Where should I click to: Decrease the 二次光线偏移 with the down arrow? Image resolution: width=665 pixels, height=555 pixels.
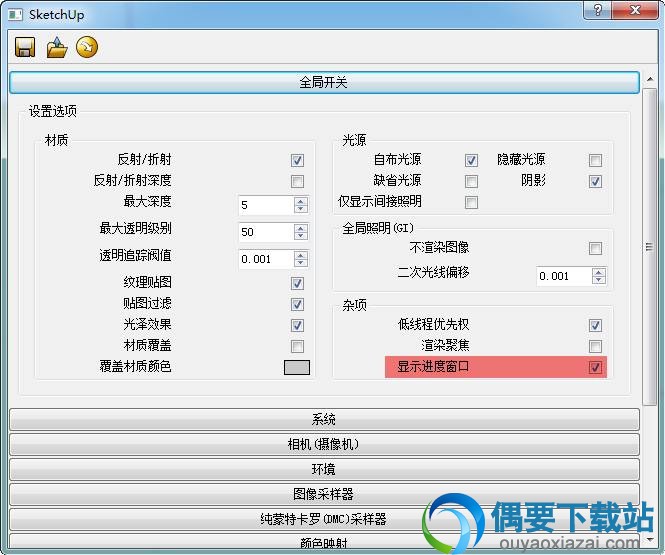pyautogui.click(x=598, y=280)
